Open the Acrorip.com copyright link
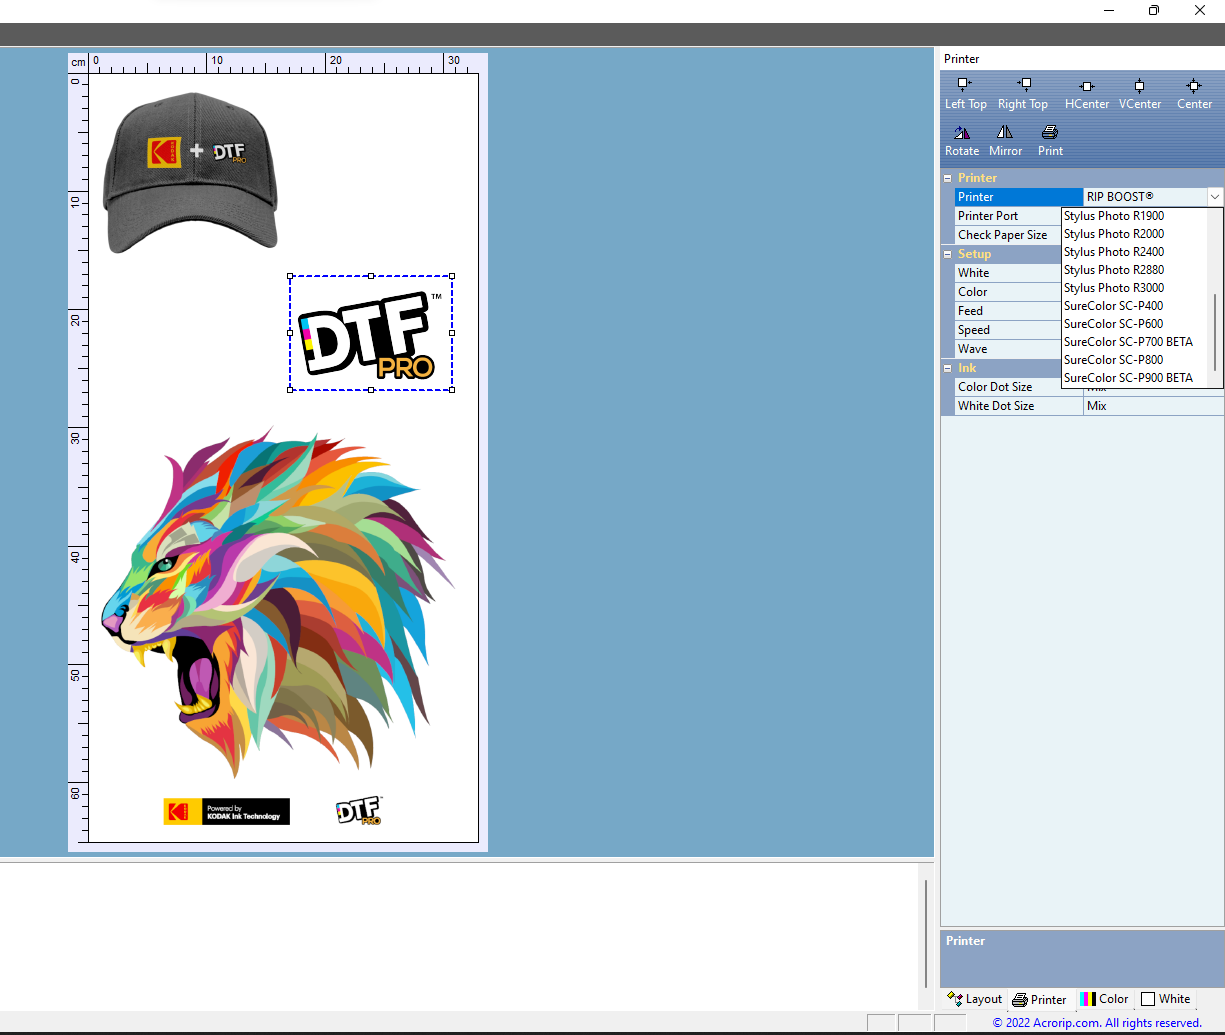 pyautogui.click(x=1096, y=1023)
